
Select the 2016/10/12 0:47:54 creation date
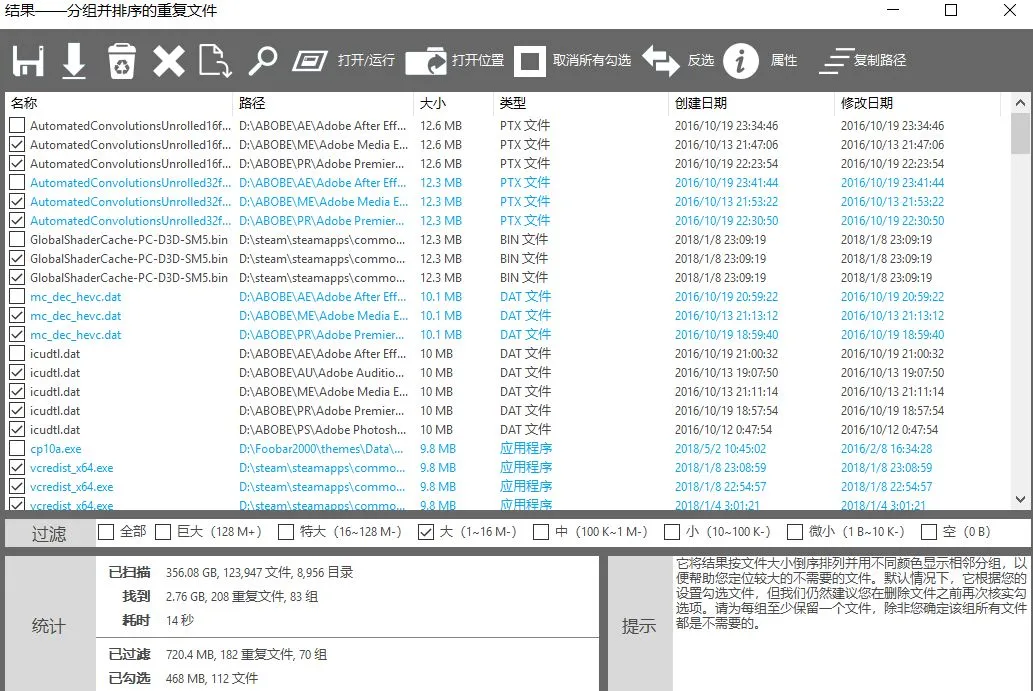723,429
